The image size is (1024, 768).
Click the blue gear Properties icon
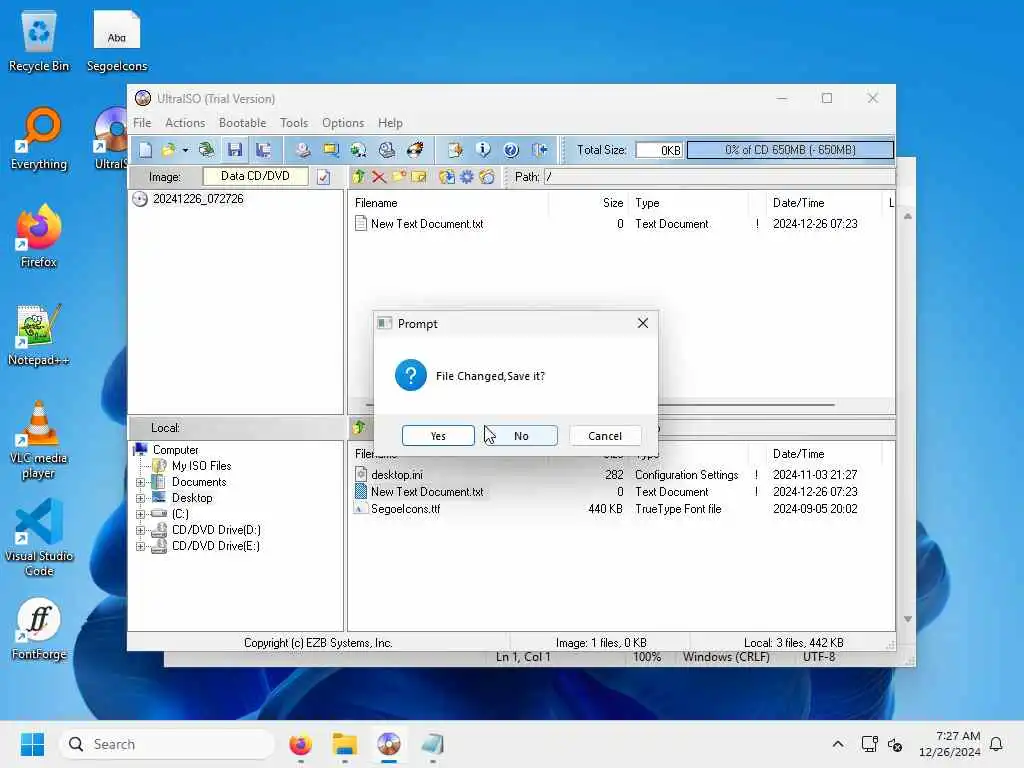467,176
